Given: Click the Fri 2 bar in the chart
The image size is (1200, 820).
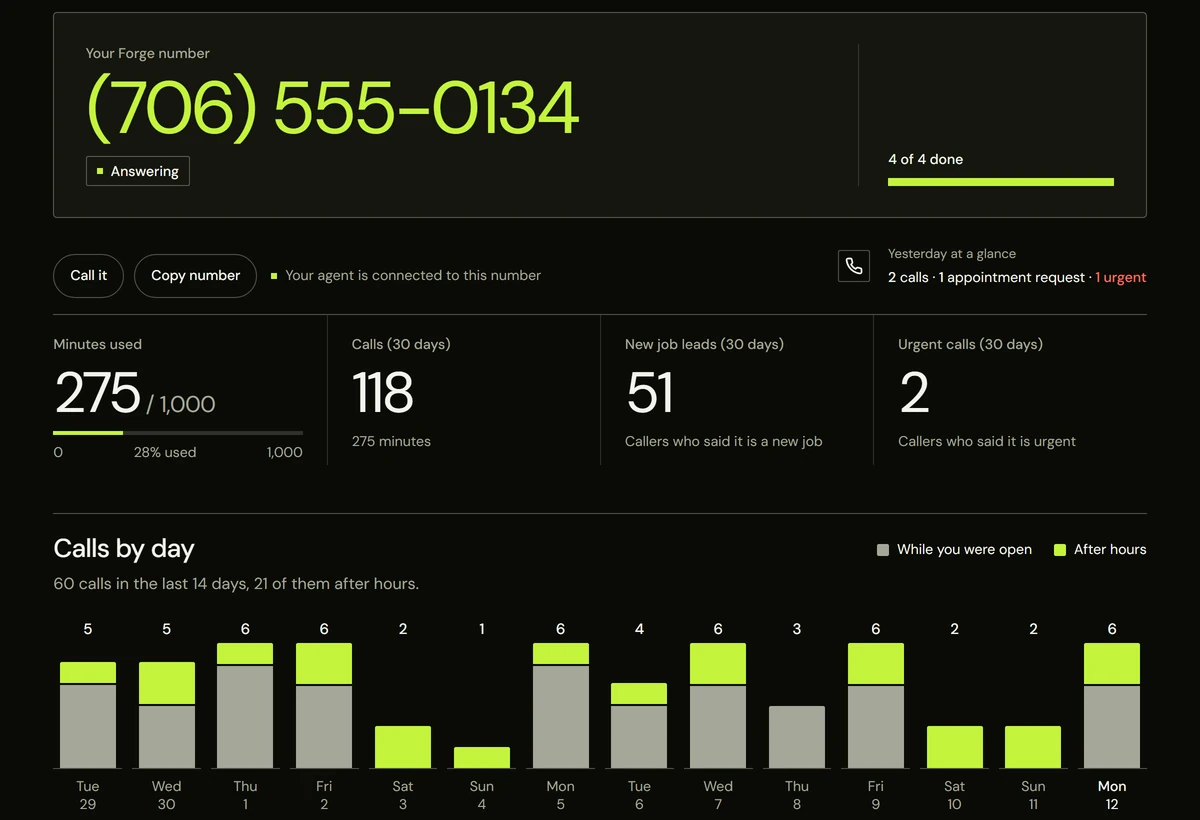Looking at the screenshot, I should (x=324, y=705).
